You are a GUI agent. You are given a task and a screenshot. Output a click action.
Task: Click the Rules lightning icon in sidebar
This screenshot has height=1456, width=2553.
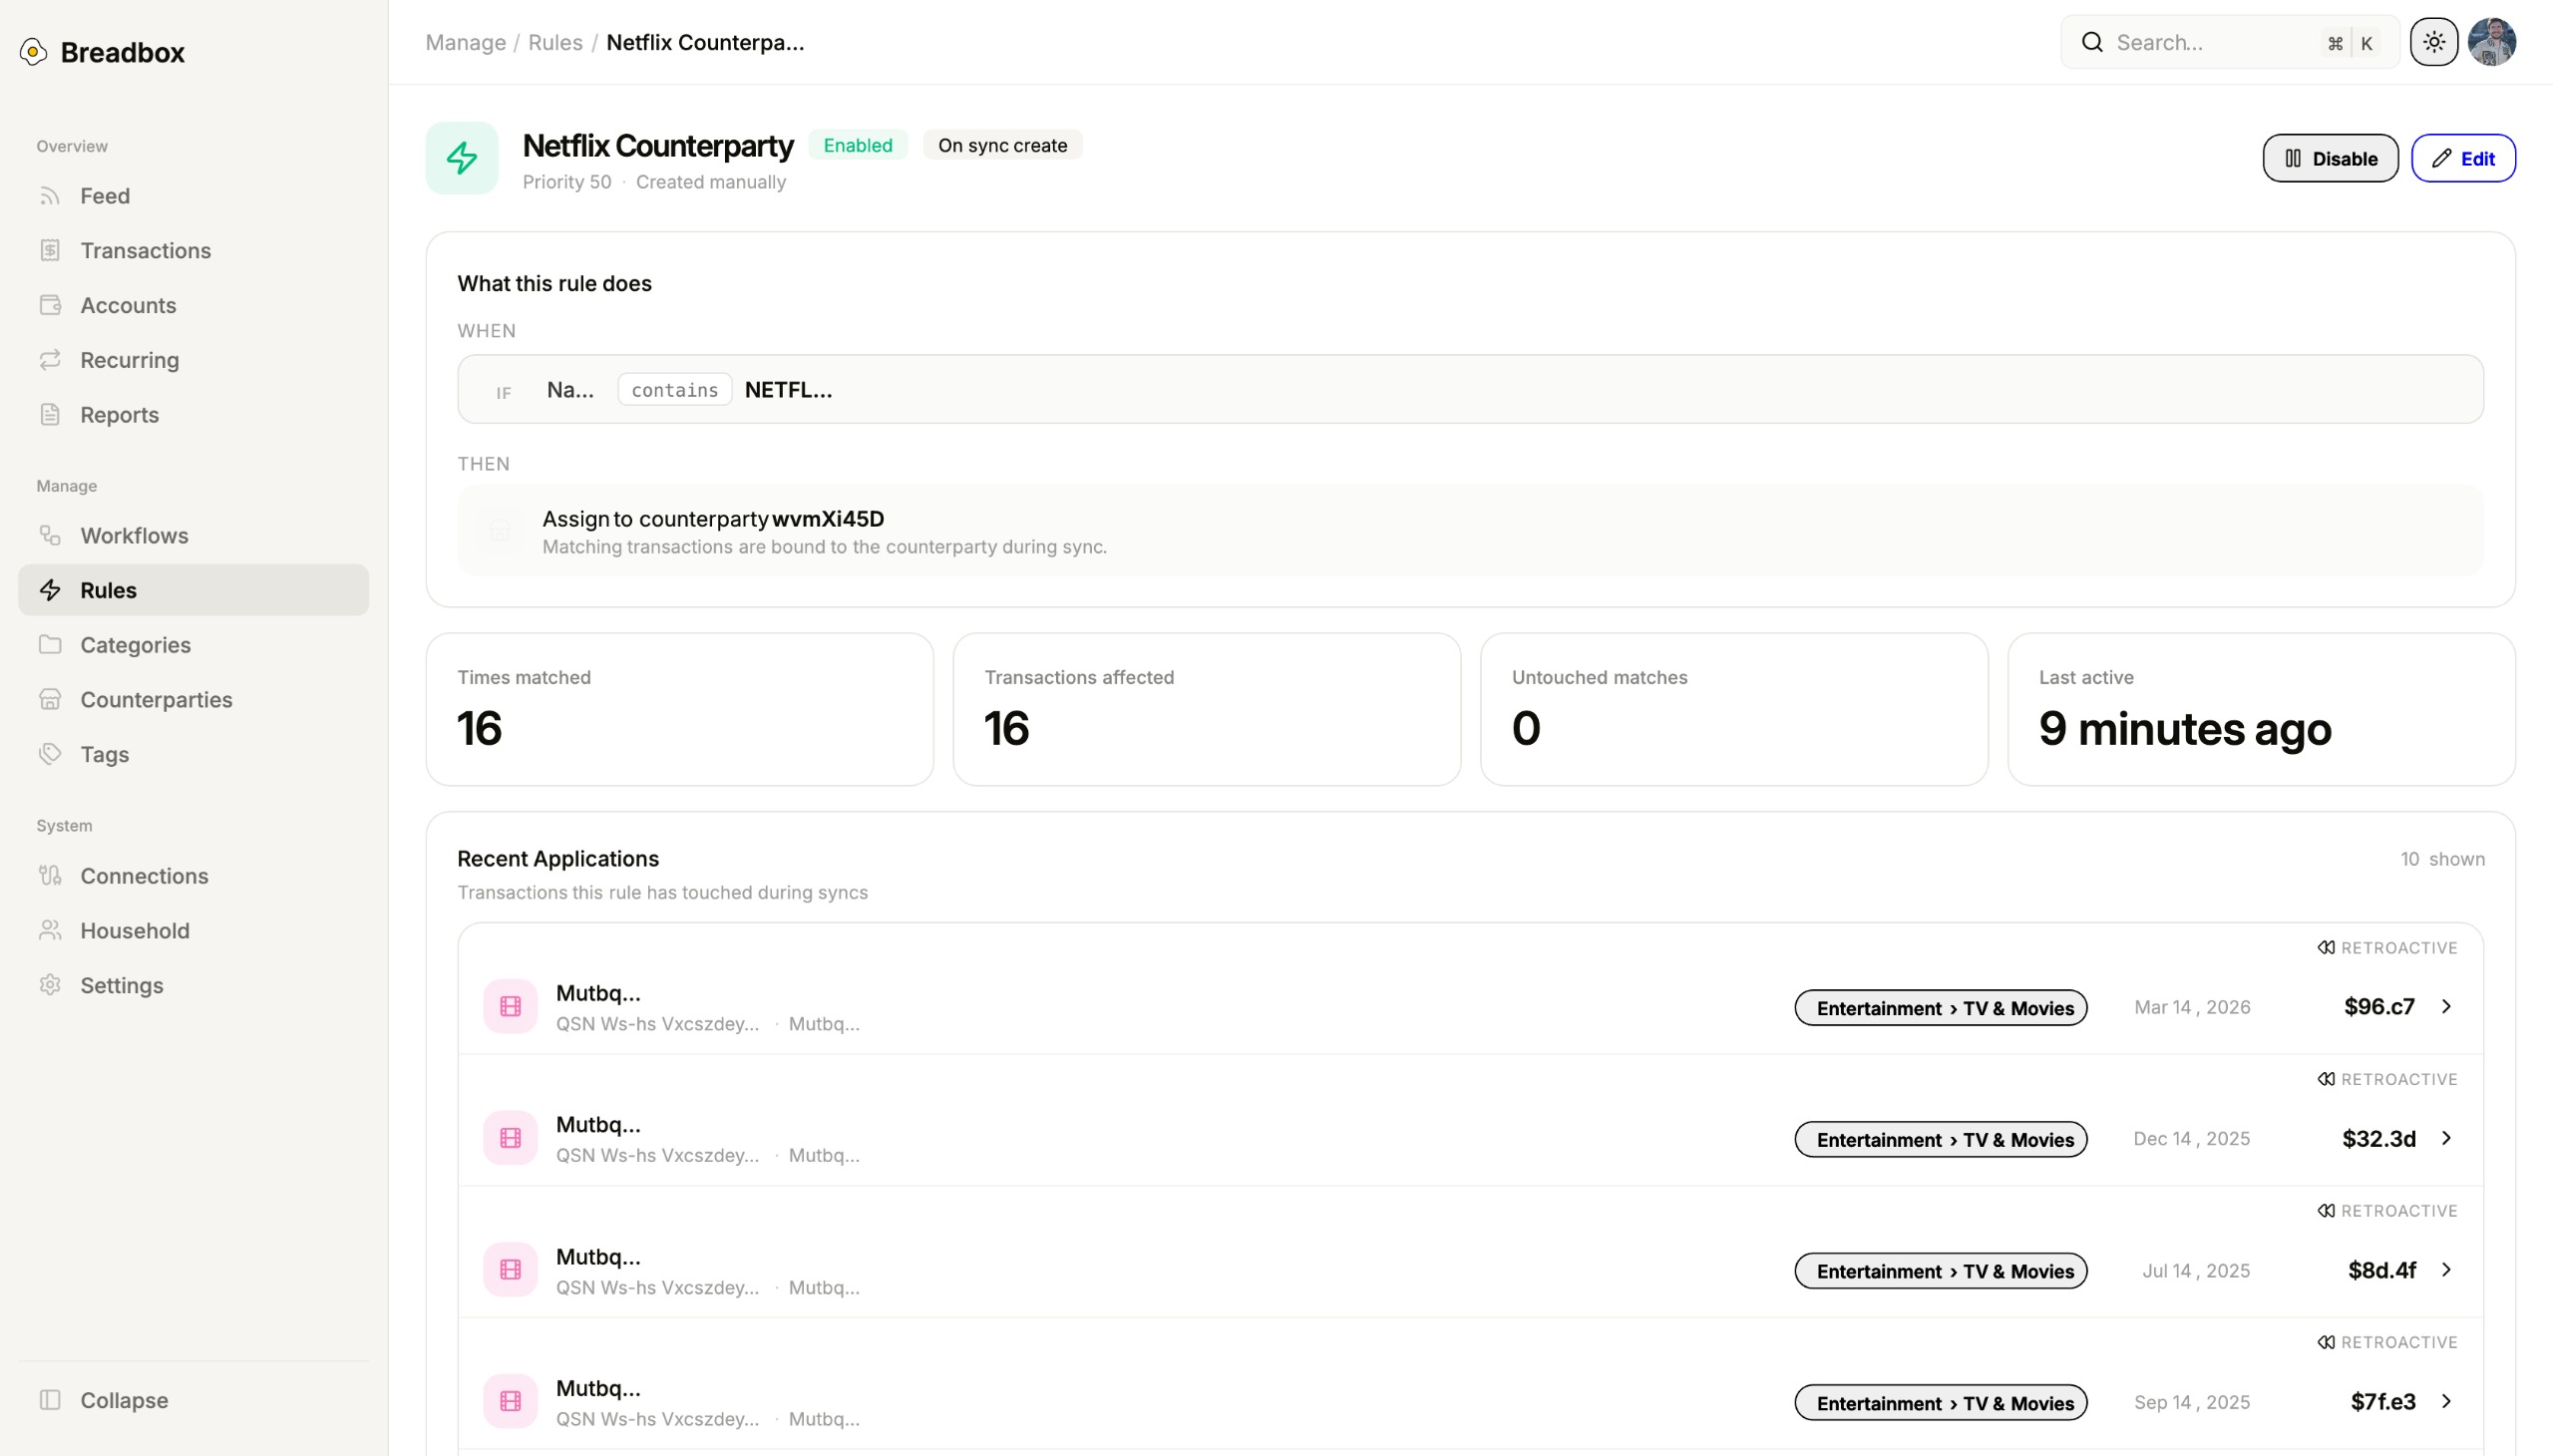[50, 590]
